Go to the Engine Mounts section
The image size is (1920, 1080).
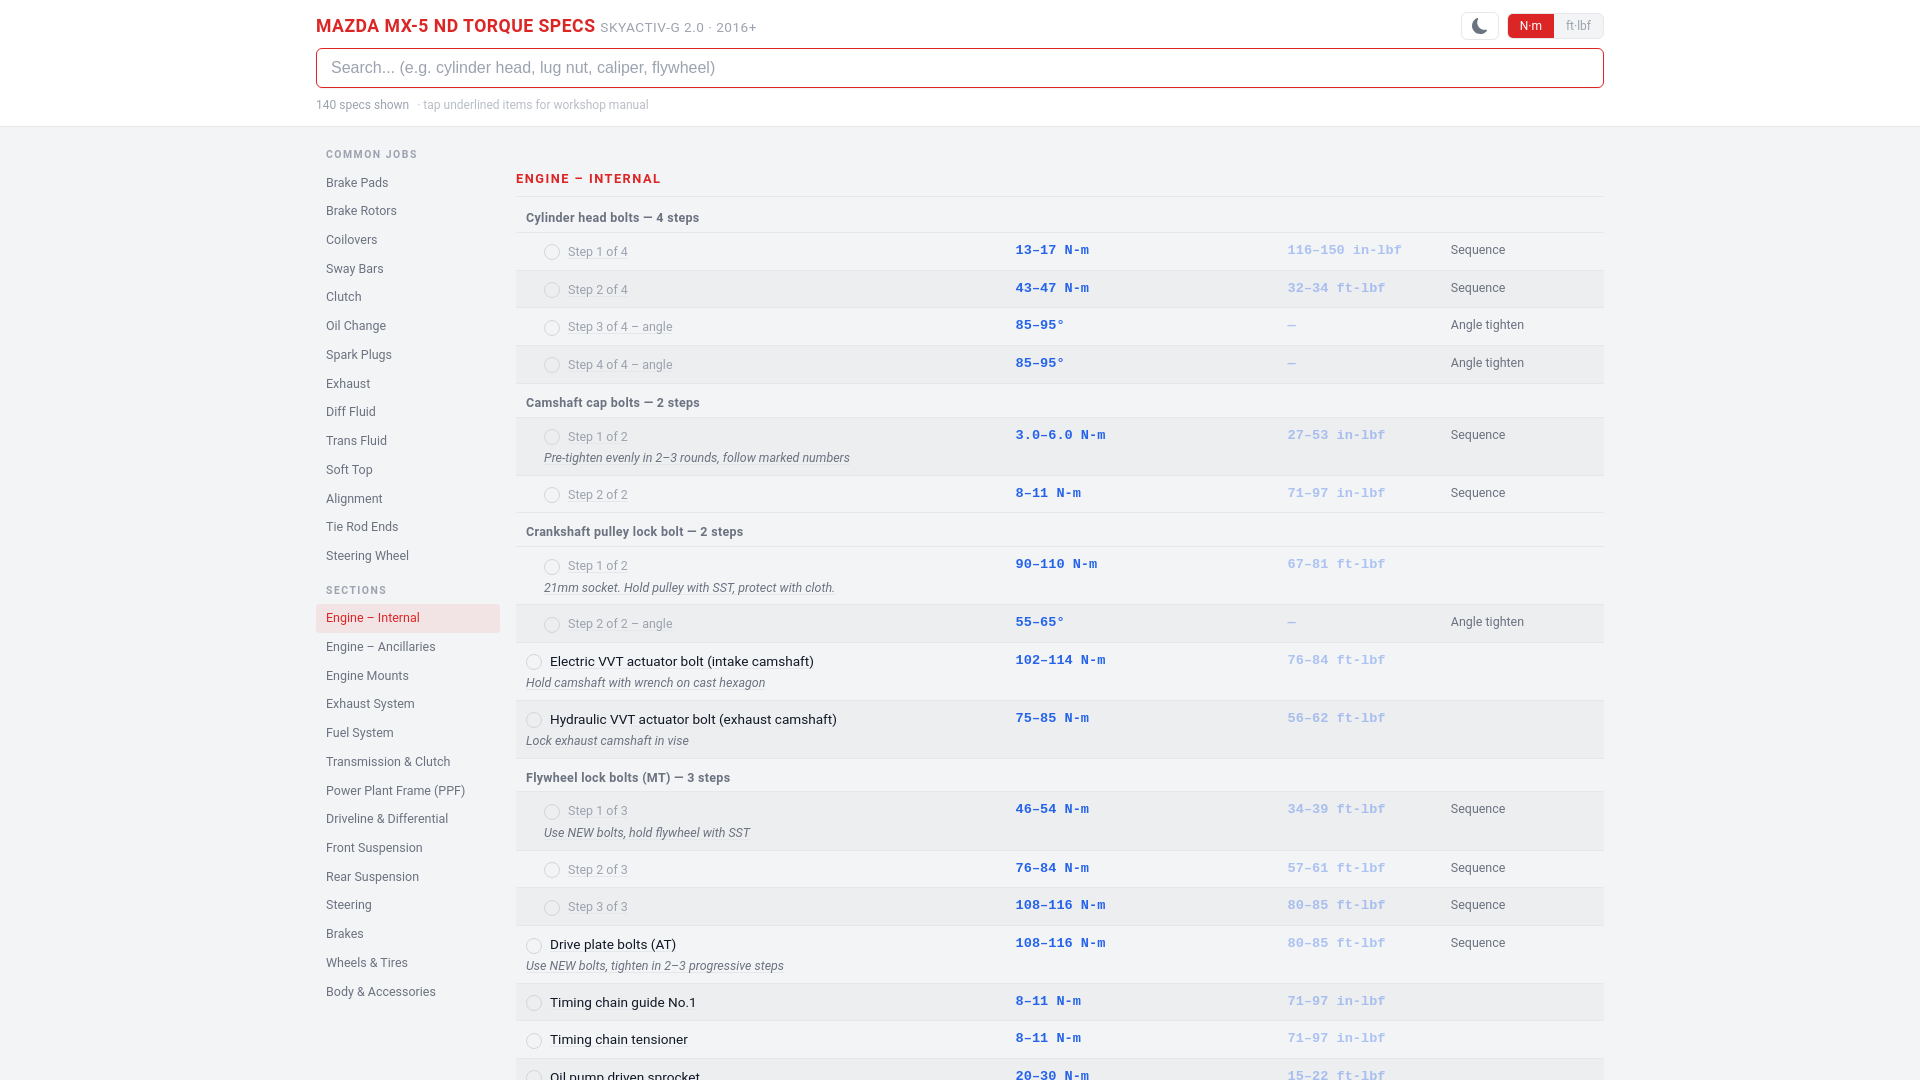click(408, 676)
